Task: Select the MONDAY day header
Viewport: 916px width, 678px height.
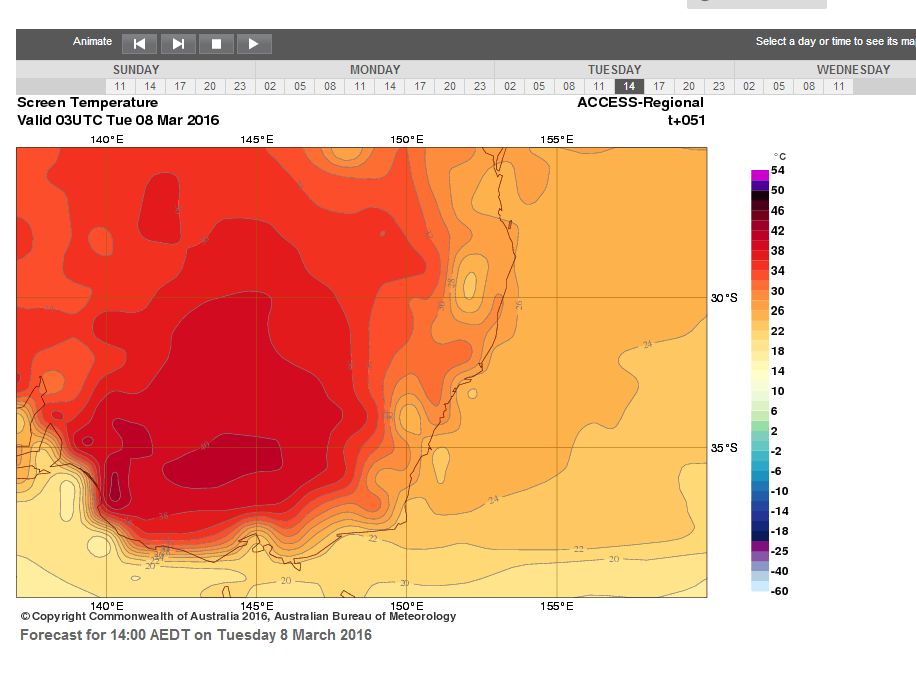Action: click(375, 70)
